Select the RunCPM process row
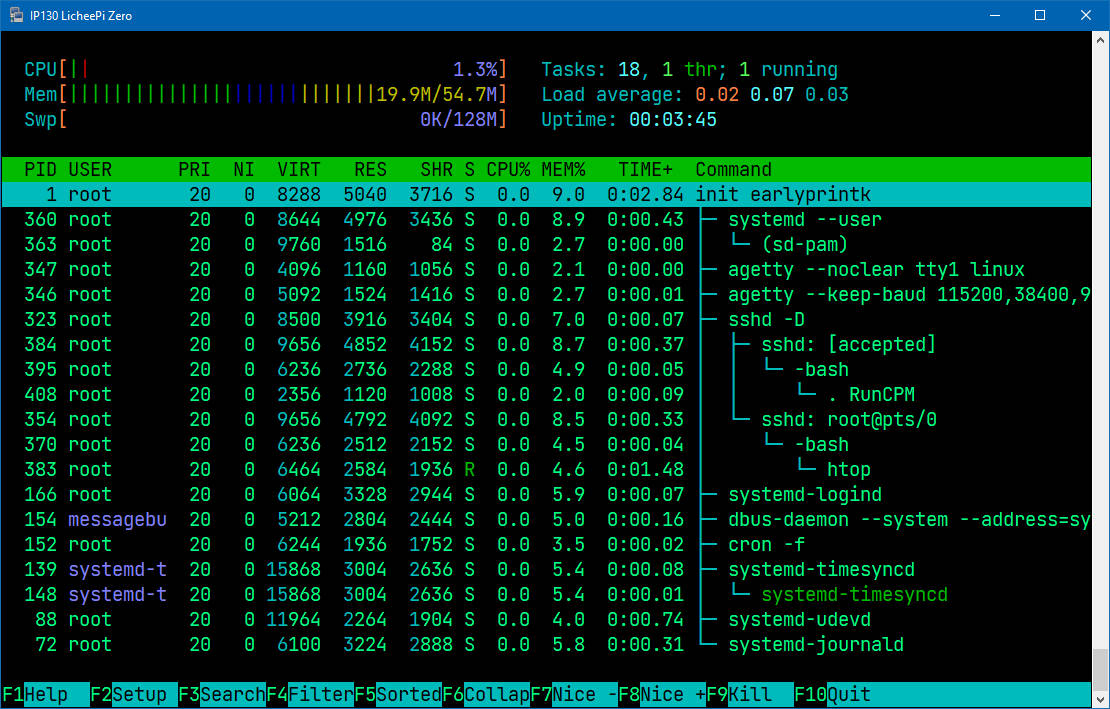This screenshot has height=709, width=1110. 546,394
